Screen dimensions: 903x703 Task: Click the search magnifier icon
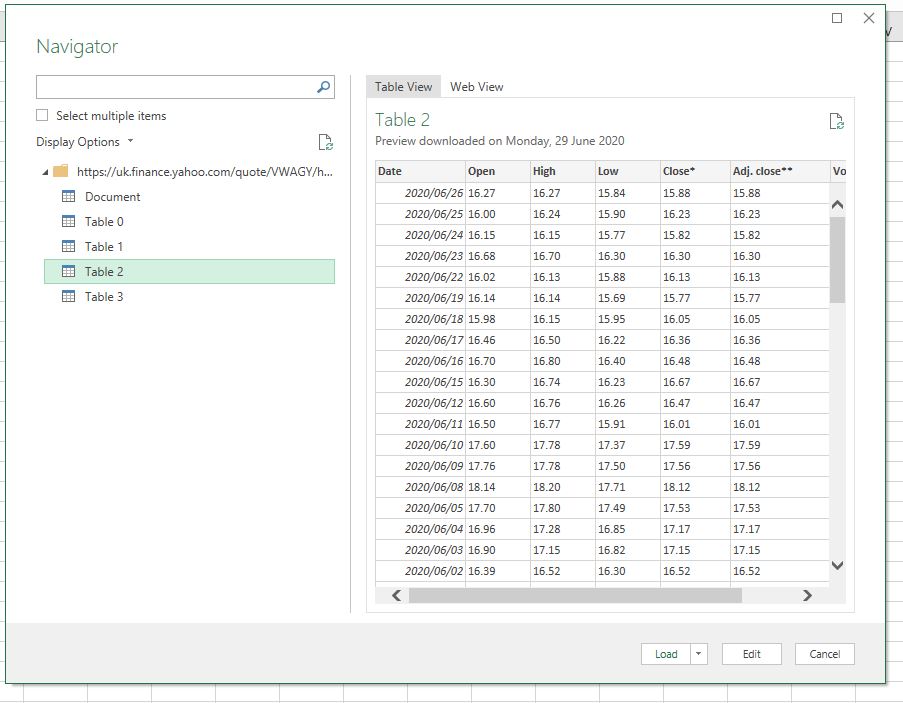(324, 87)
